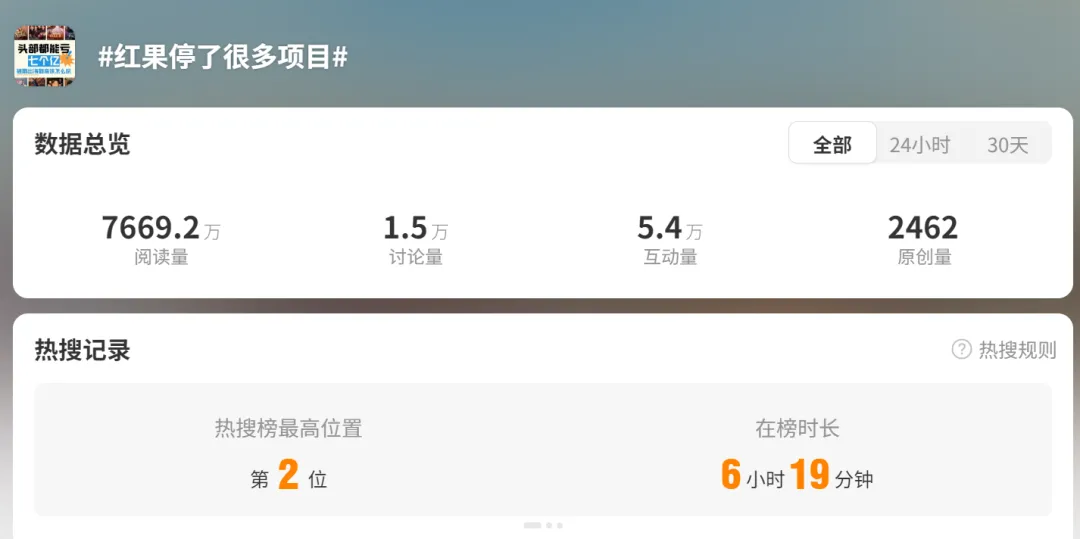Click the 阅读量 label
This screenshot has width=1080, height=539.
tap(161, 257)
